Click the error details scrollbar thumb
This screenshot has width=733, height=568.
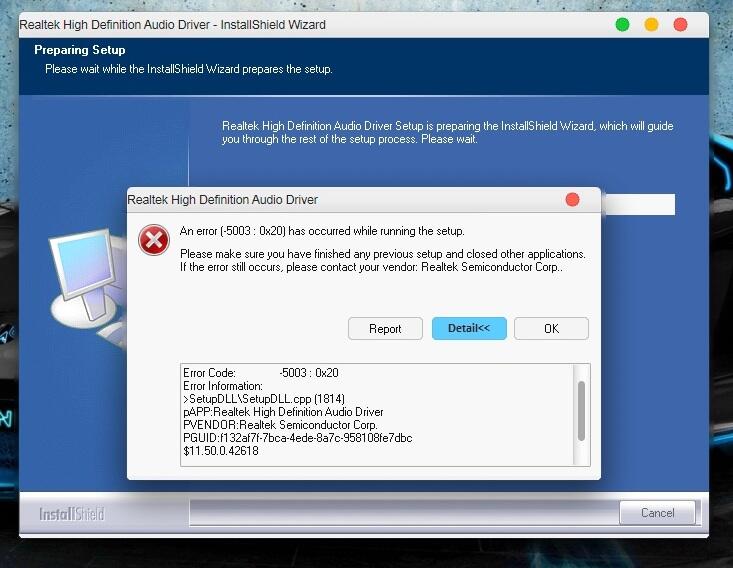click(582, 411)
